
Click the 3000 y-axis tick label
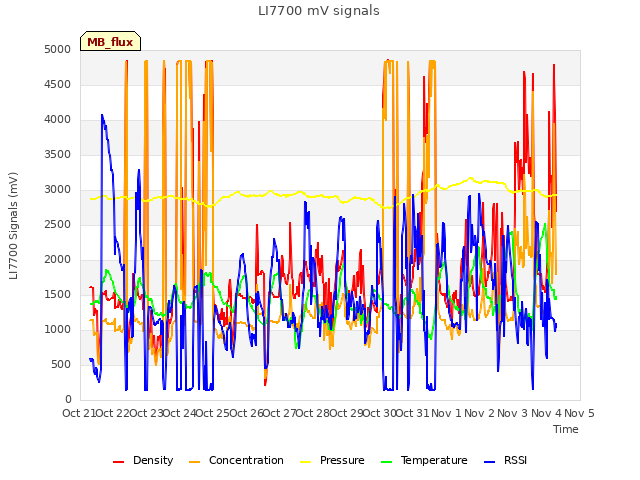58,189
